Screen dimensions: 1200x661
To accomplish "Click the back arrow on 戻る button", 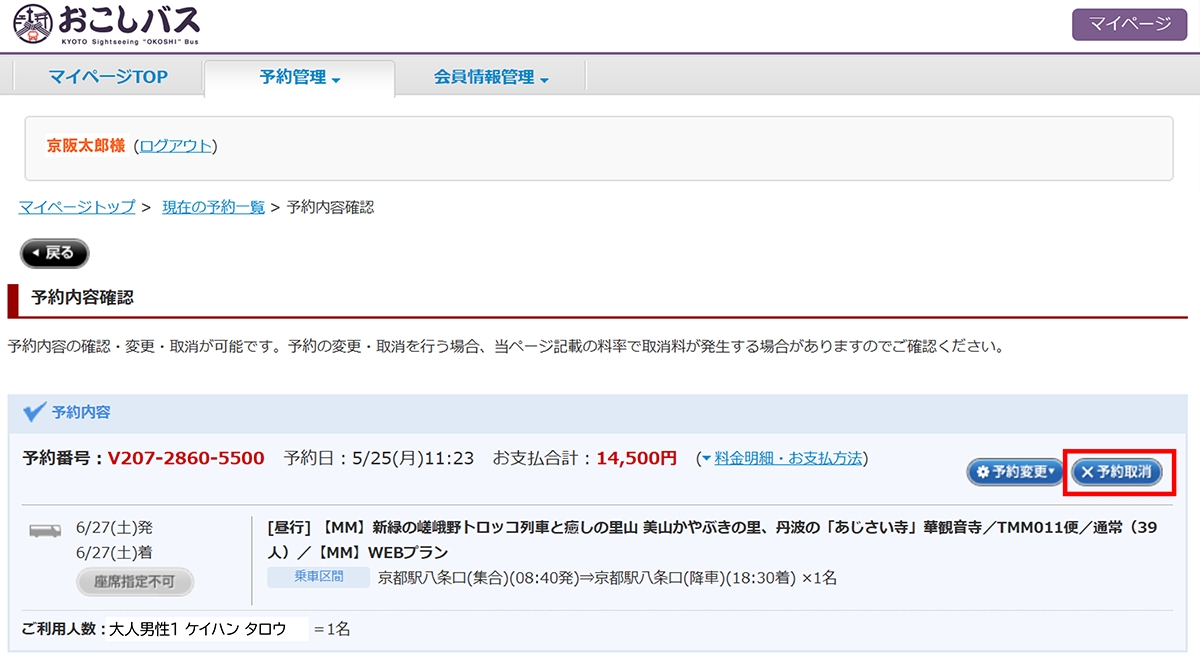I will tap(35, 254).
